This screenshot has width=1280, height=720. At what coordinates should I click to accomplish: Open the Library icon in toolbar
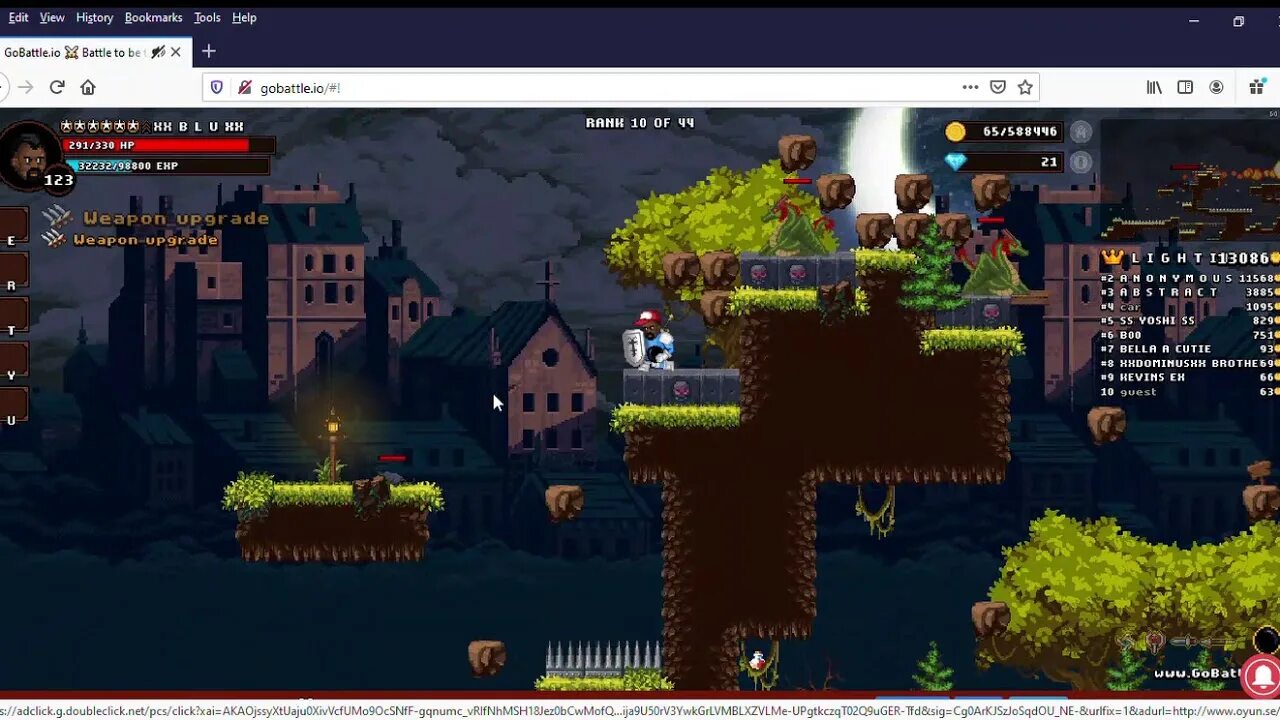point(1154,87)
